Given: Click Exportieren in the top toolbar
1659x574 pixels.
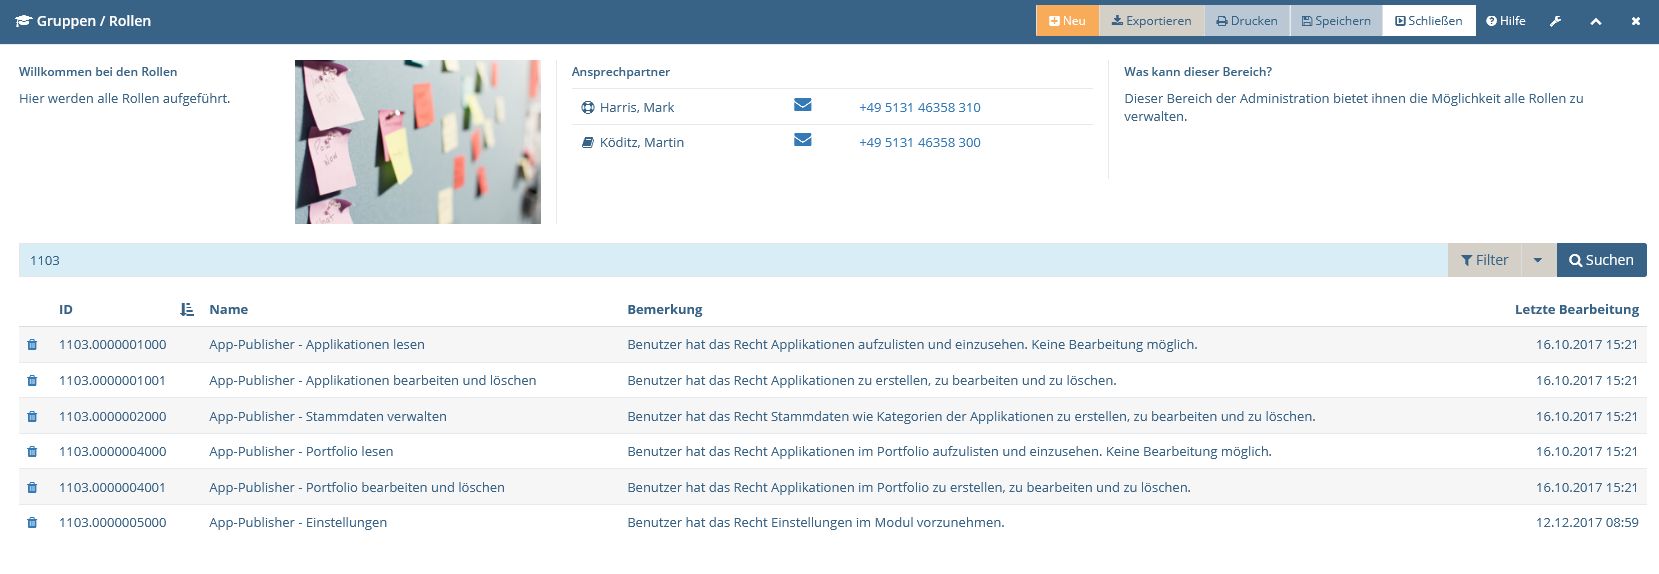Looking at the screenshot, I should point(1151,21).
